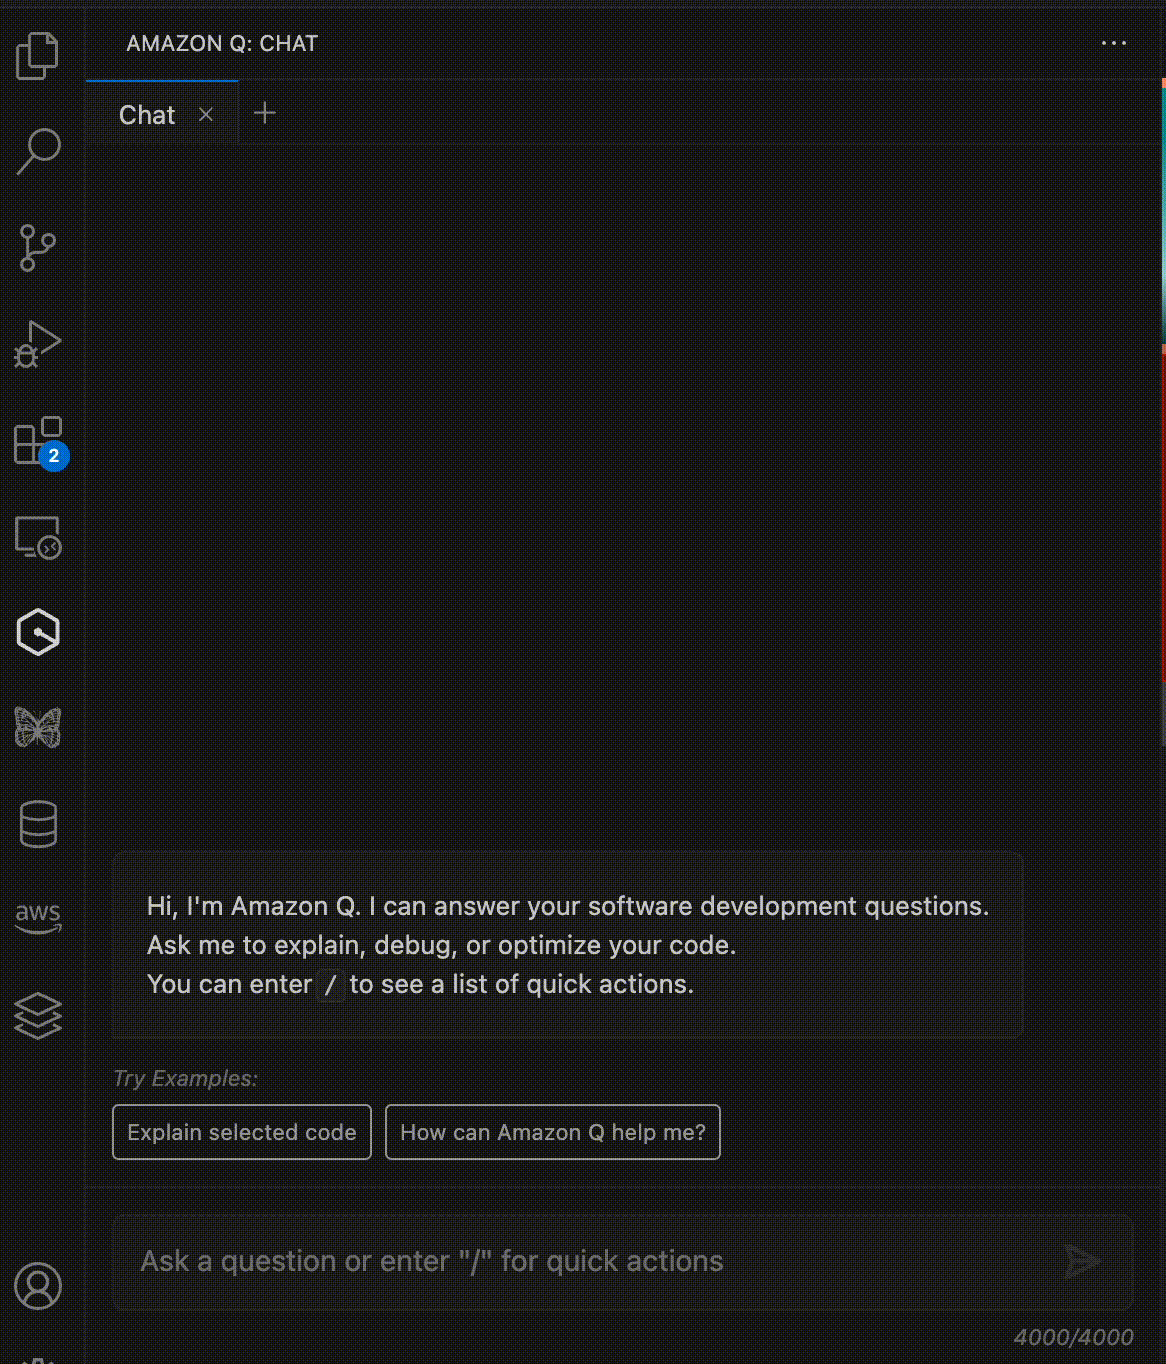Select the butterfly extension icon
The height and width of the screenshot is (1364, 1166).
[38, 728]
